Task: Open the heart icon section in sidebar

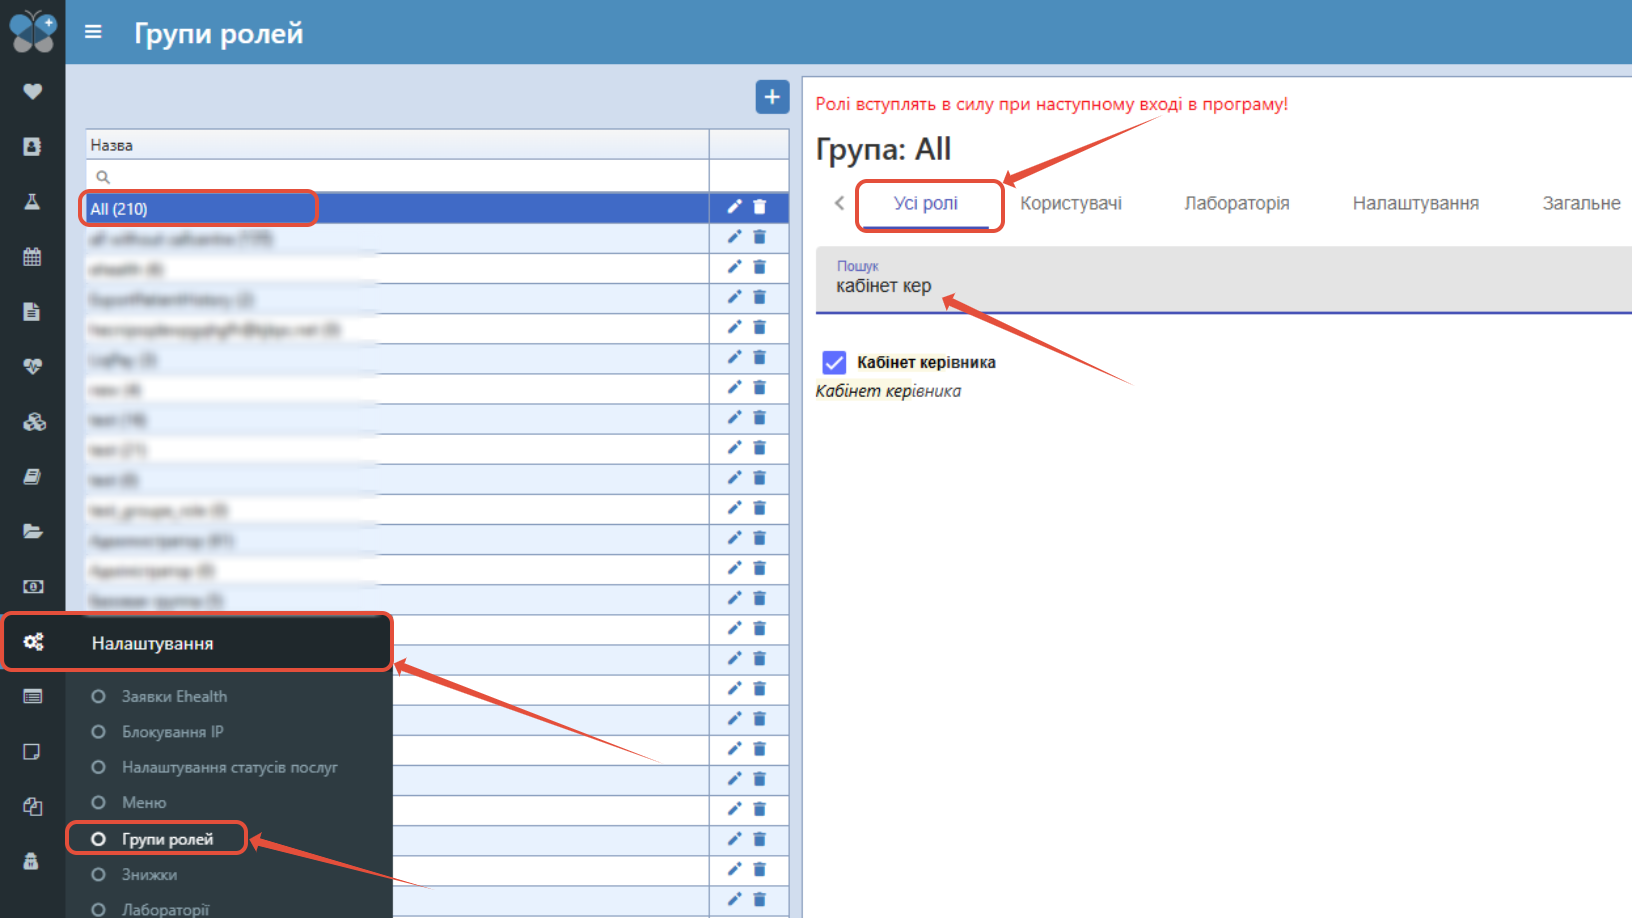Action: pos(32,91)
